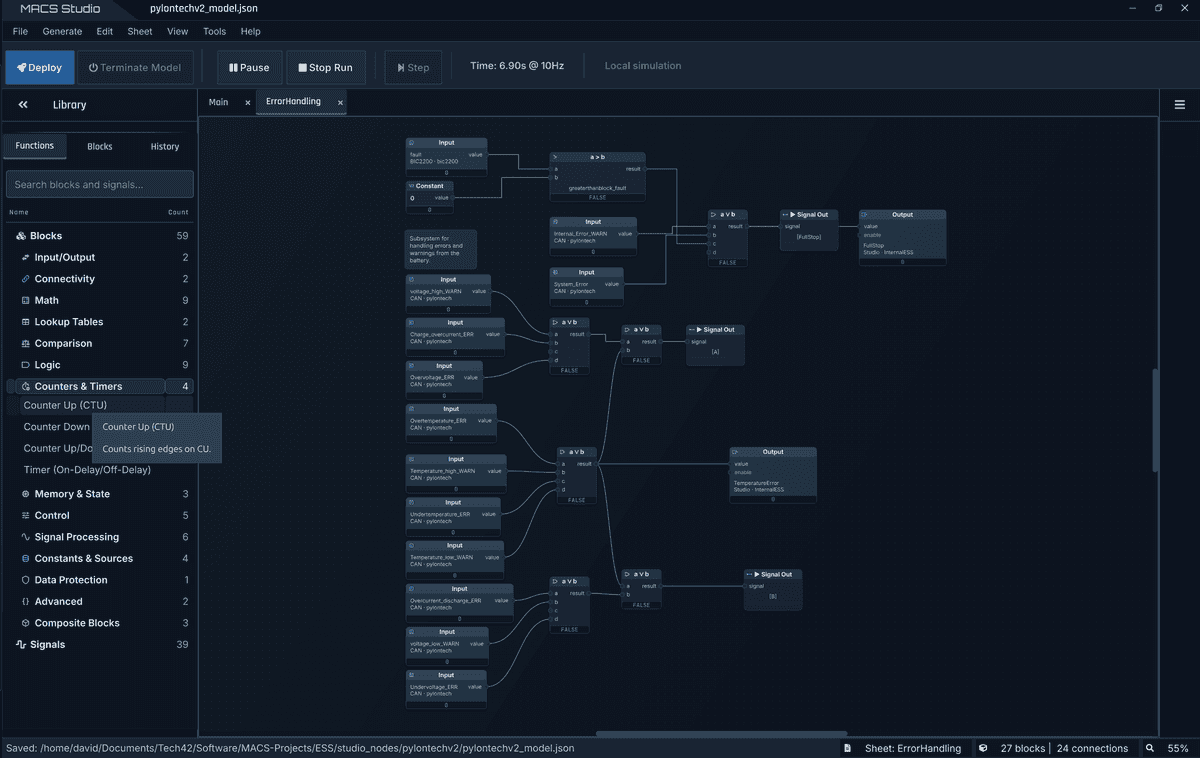Open the Tools menu
Screen dimensions: 1200x758
tap(214, 32)
